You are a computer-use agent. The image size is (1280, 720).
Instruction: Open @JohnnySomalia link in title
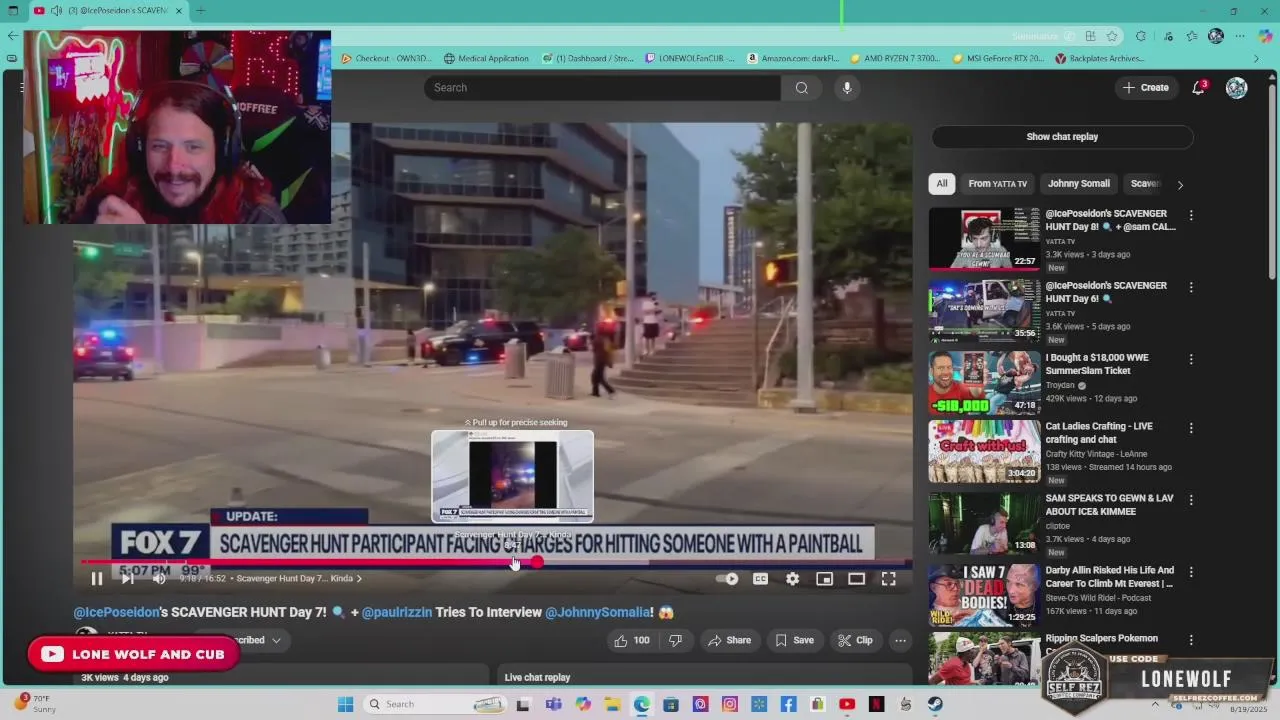[x=599, y=612]
